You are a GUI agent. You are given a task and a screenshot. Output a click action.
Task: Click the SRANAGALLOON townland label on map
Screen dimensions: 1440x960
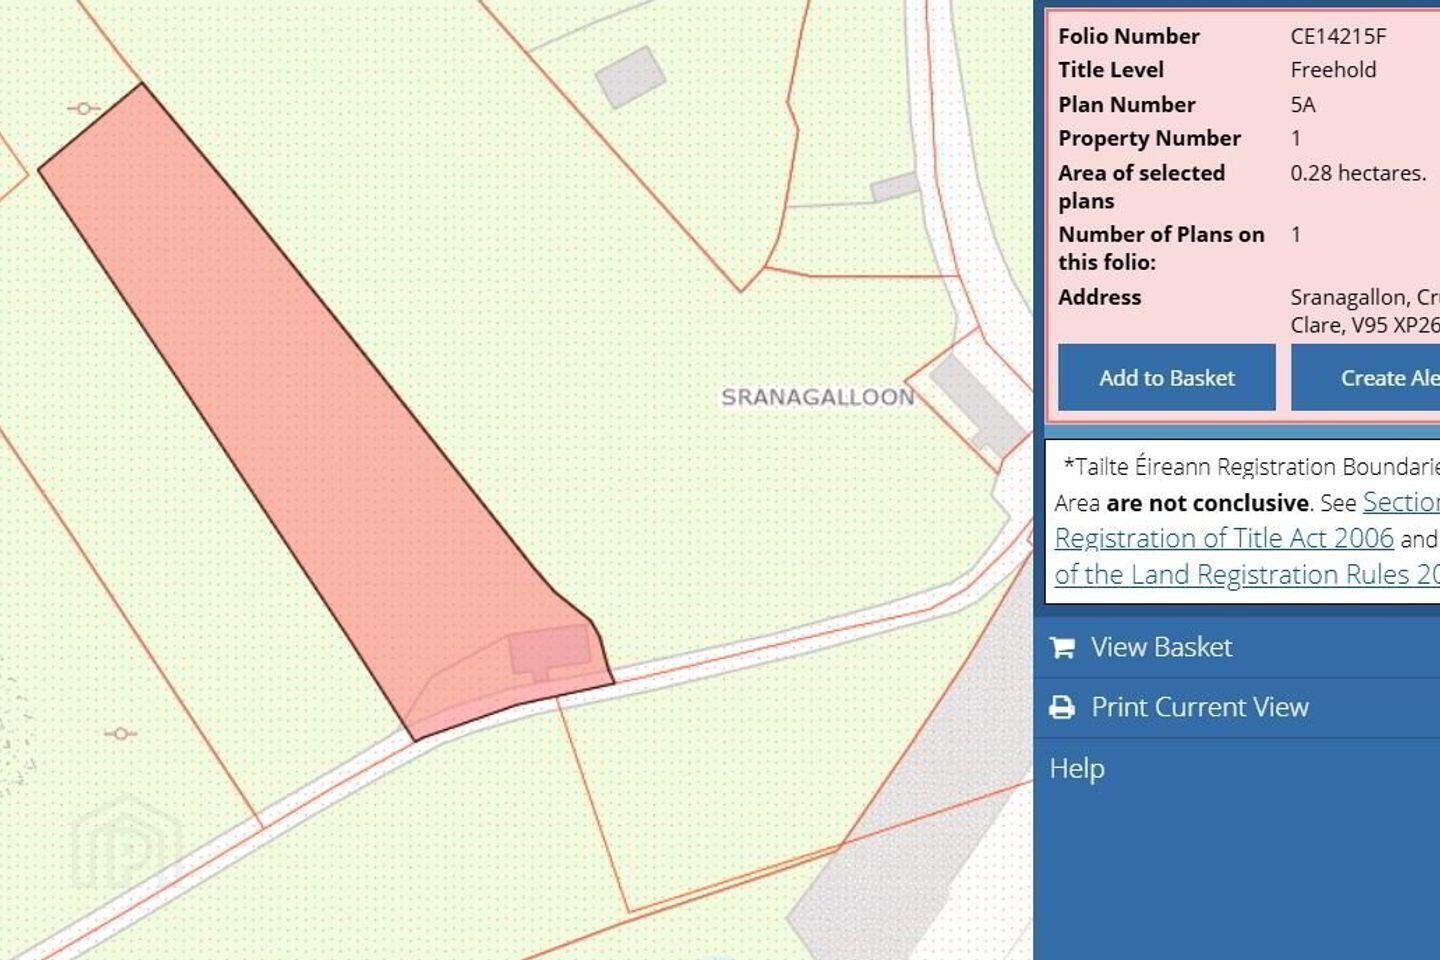point(817,397)
